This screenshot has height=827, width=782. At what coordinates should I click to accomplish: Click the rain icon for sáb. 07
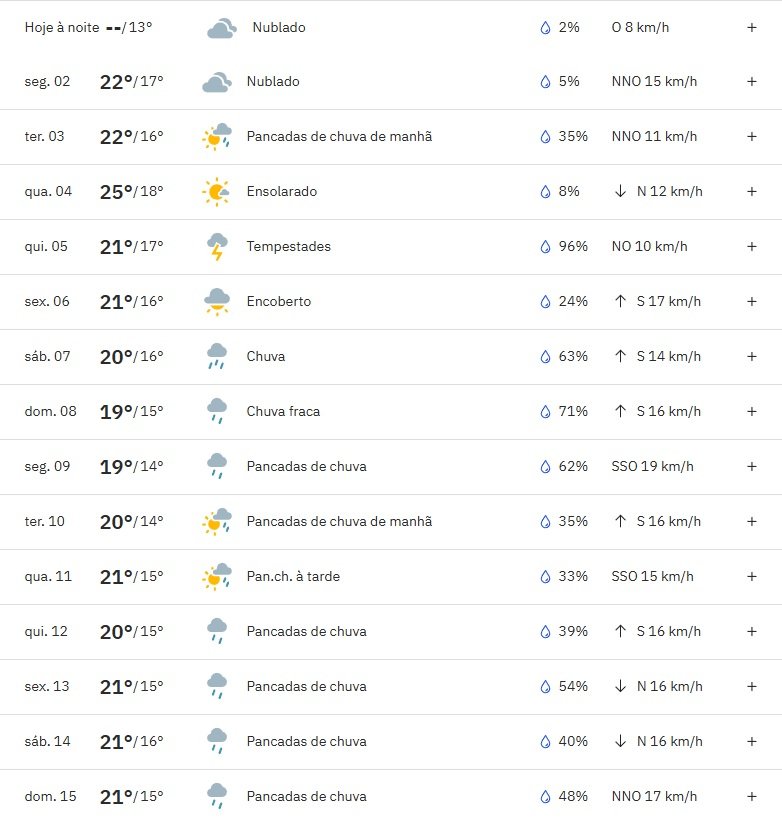[217, 357]
